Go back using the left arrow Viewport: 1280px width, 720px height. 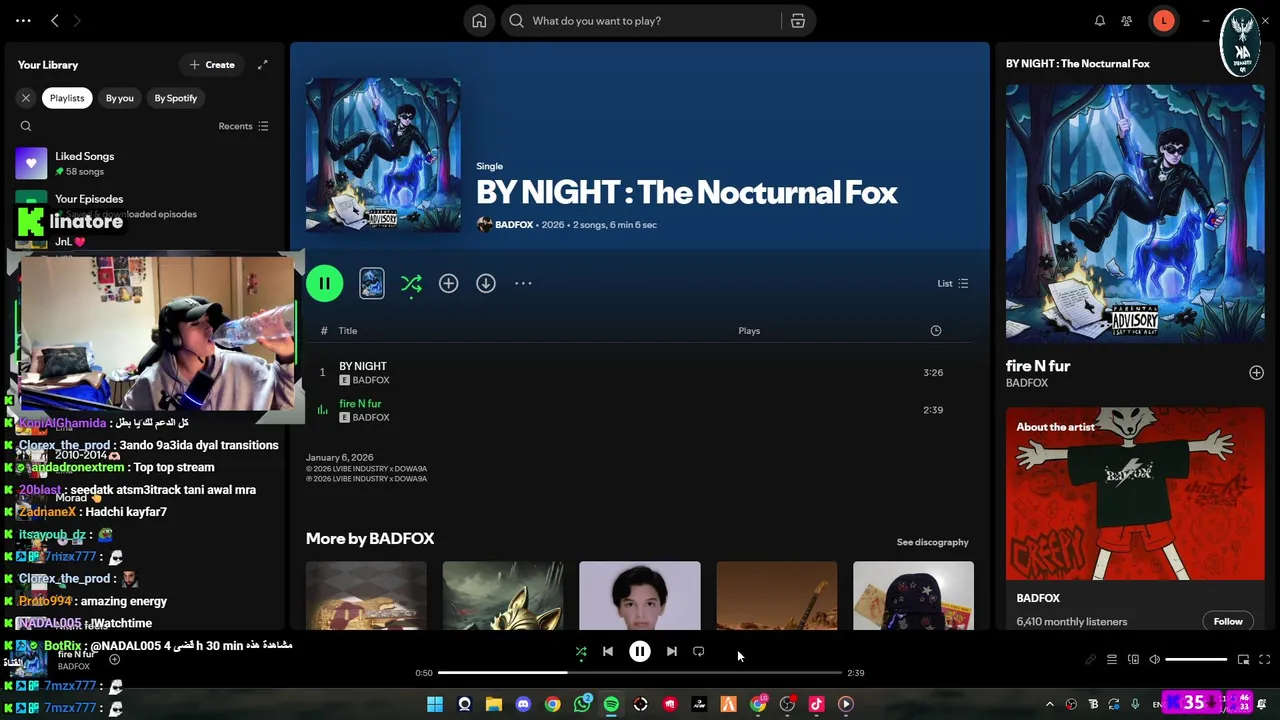tap(55, 21)
